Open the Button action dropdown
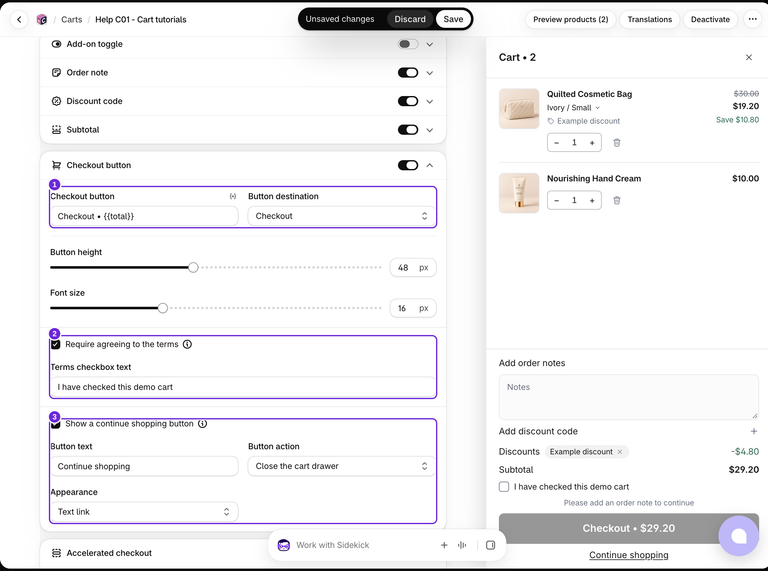768x571 pixels. (341, 466)
